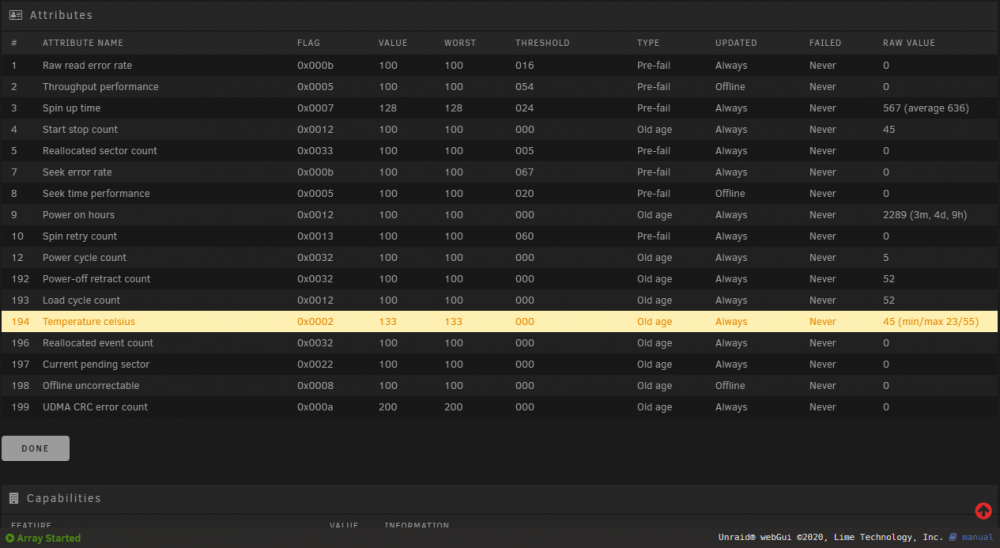Viewport: 1000px width, 548px height.
Task: Click the manual book icon in footer
Action: click(953, 537)
